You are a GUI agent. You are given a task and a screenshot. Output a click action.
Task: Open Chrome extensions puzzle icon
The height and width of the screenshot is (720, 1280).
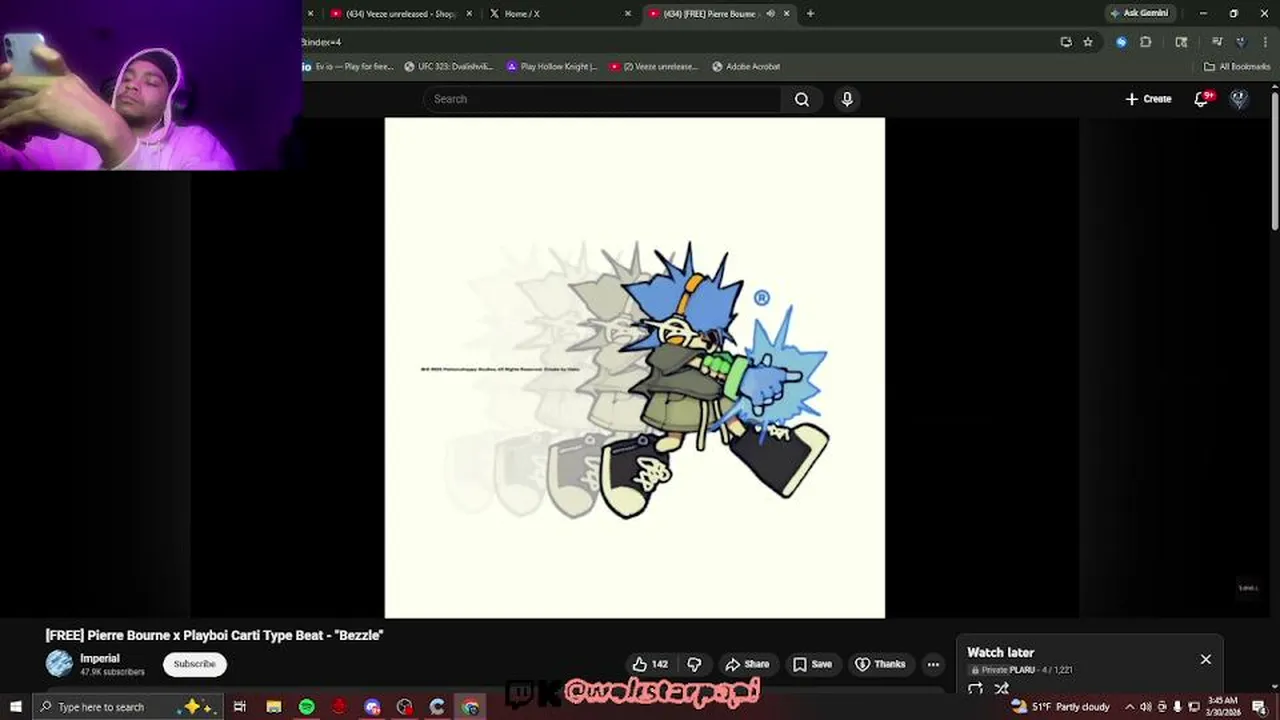click(1146, 42)
